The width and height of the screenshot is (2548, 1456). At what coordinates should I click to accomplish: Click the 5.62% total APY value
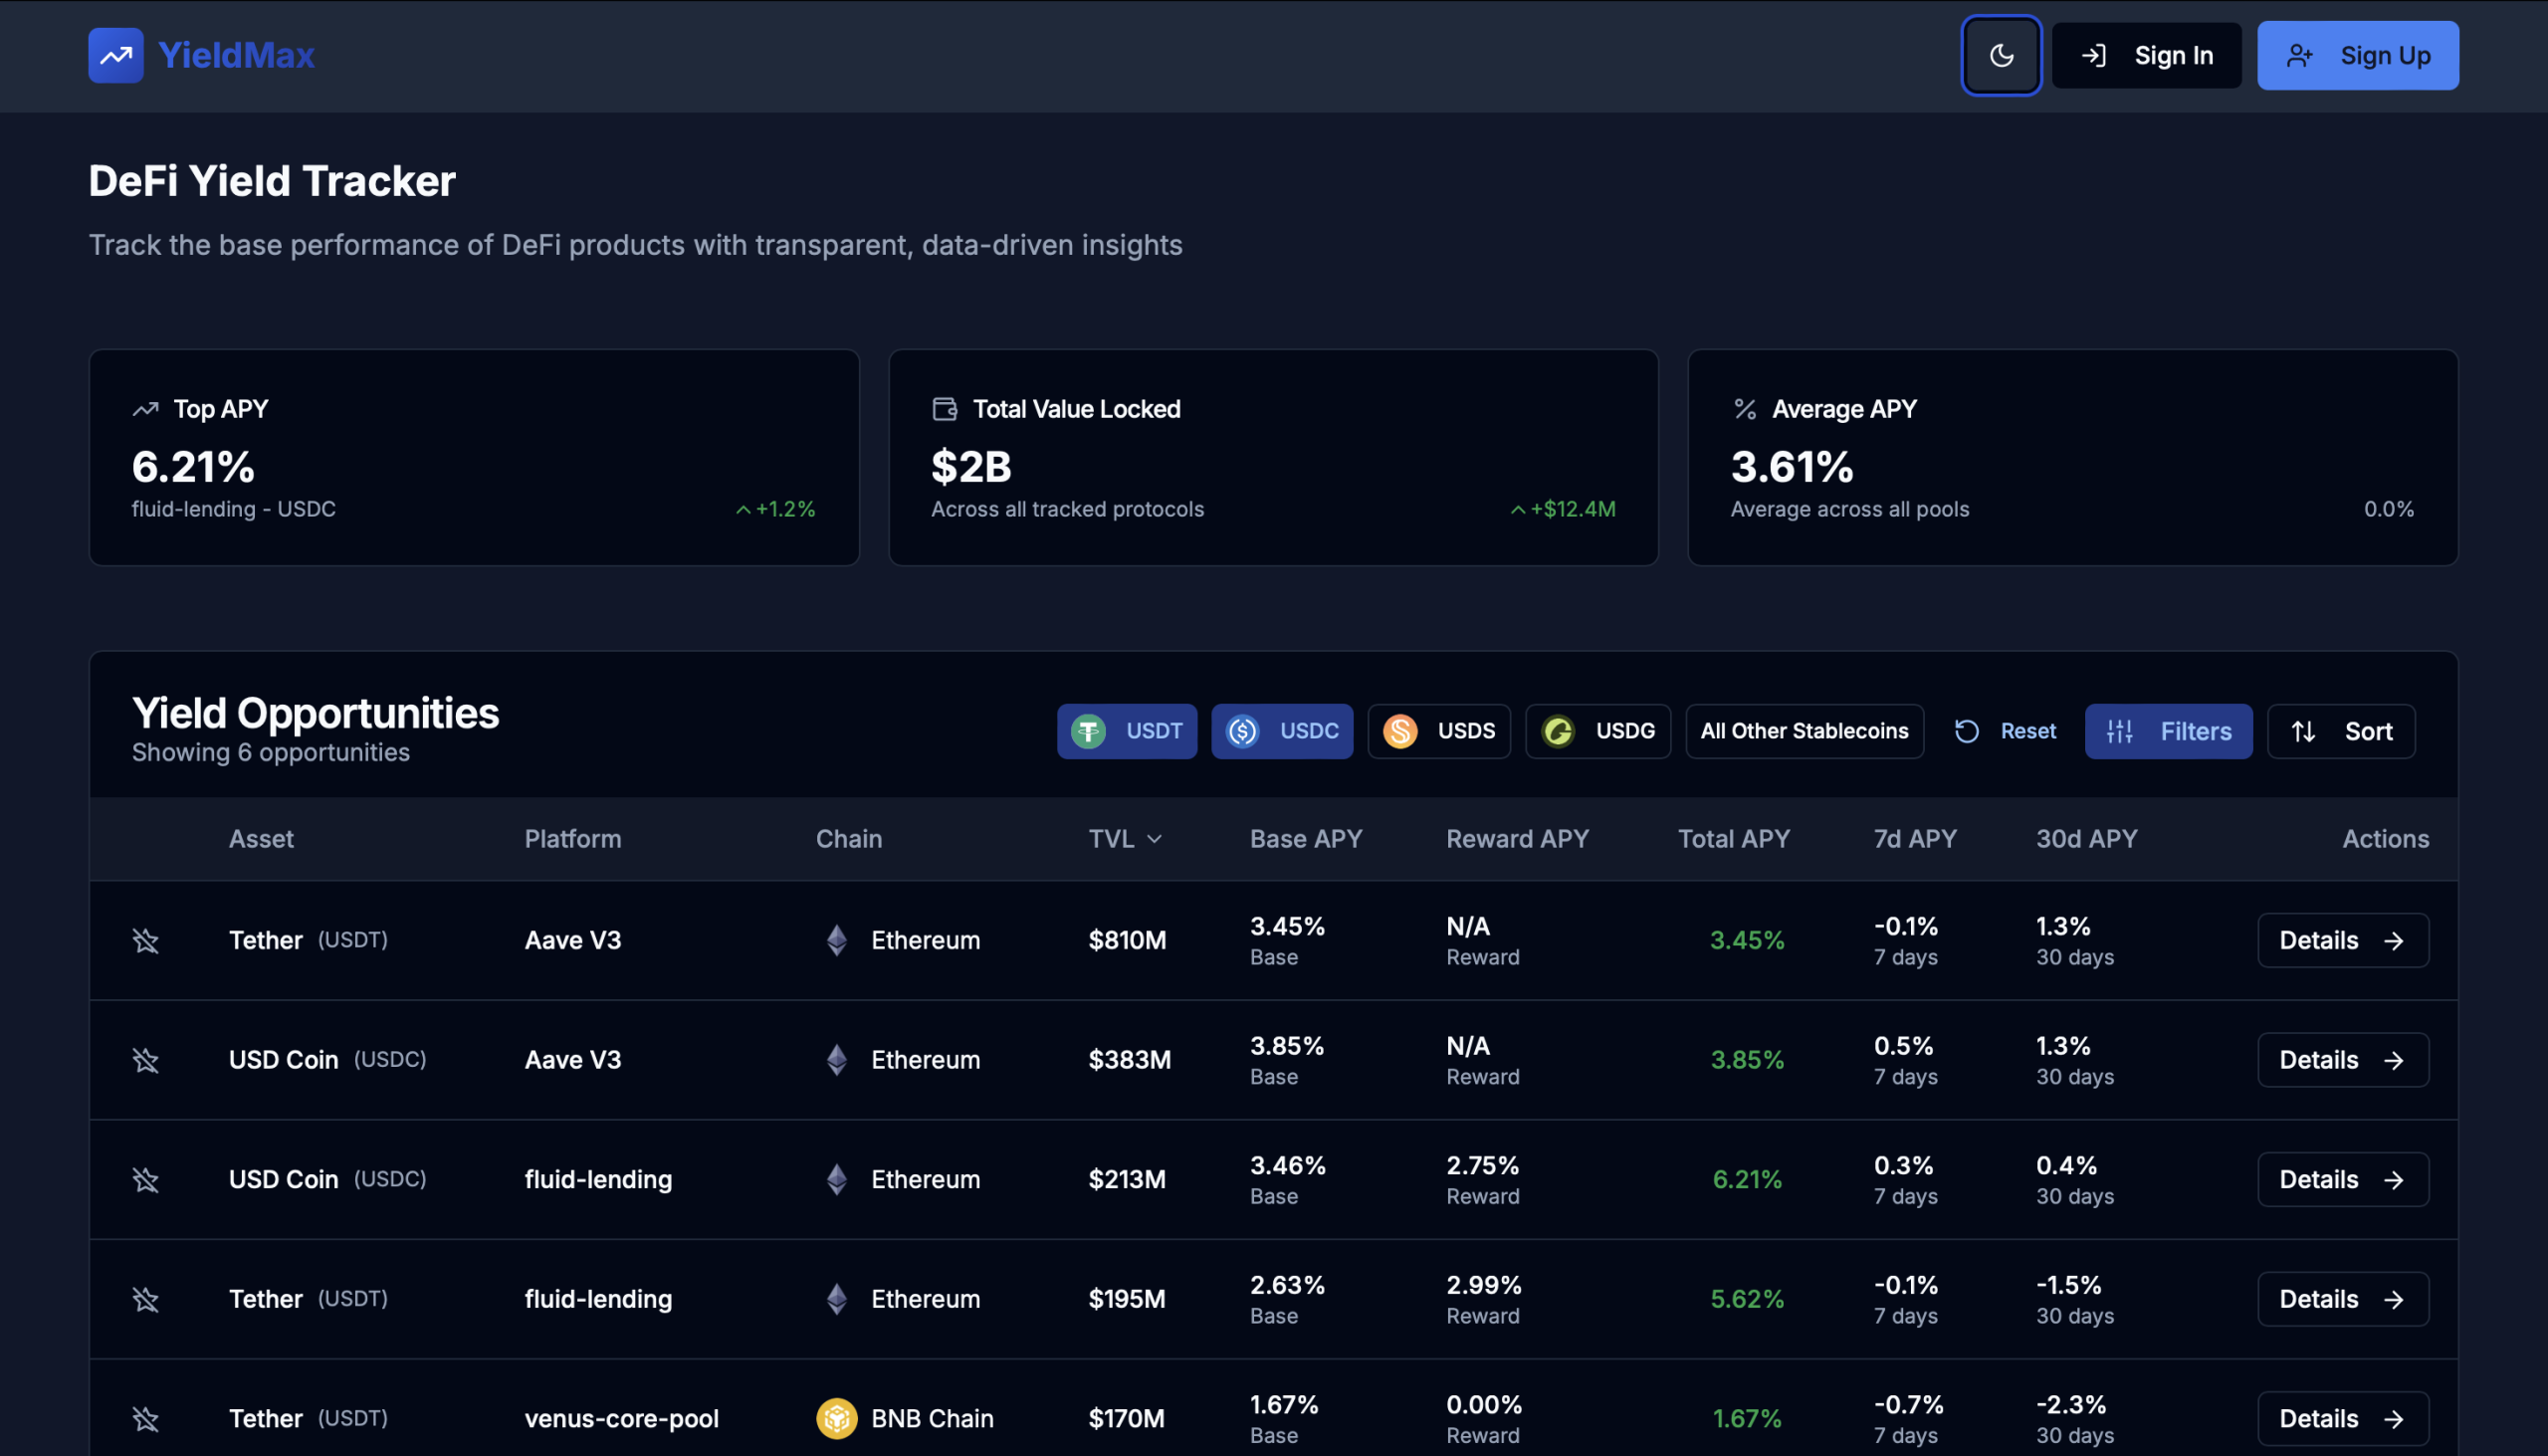tap(1747, 1299)
